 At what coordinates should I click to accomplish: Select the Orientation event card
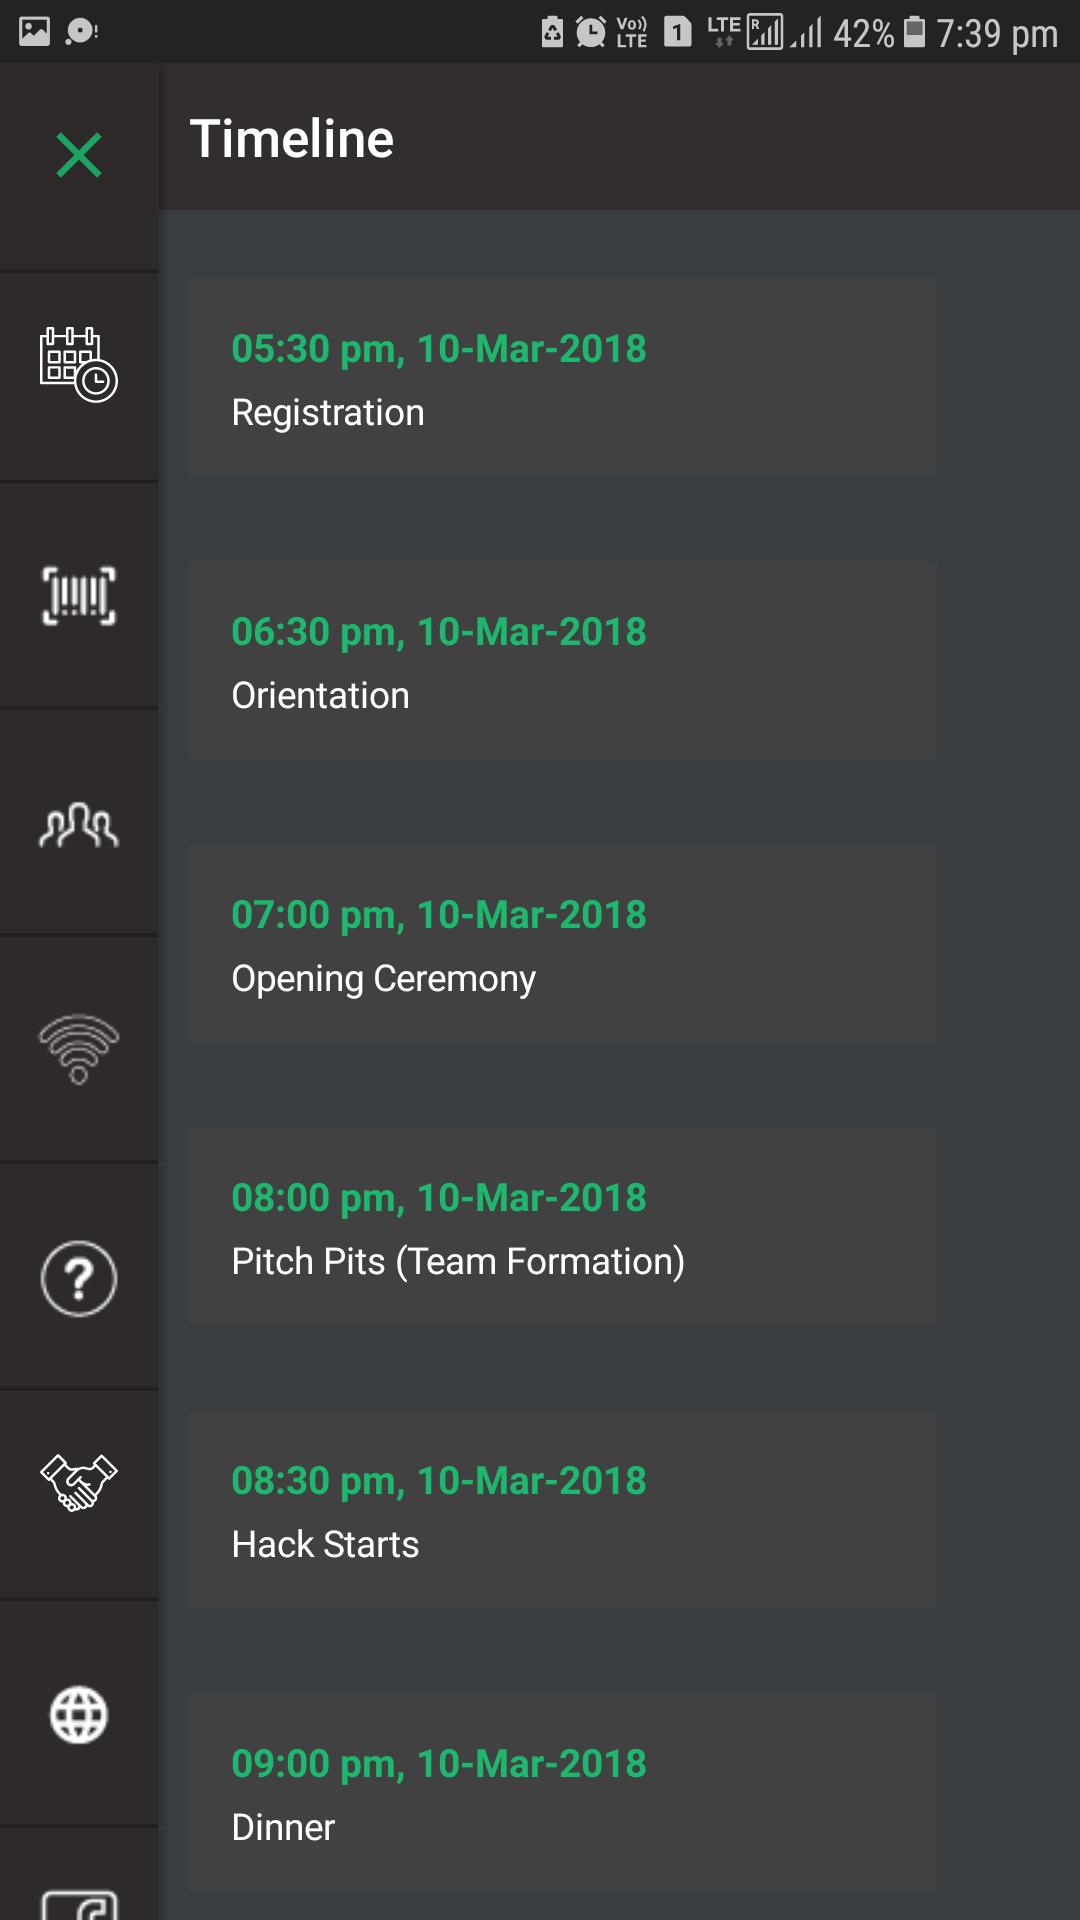coord(563,661)
